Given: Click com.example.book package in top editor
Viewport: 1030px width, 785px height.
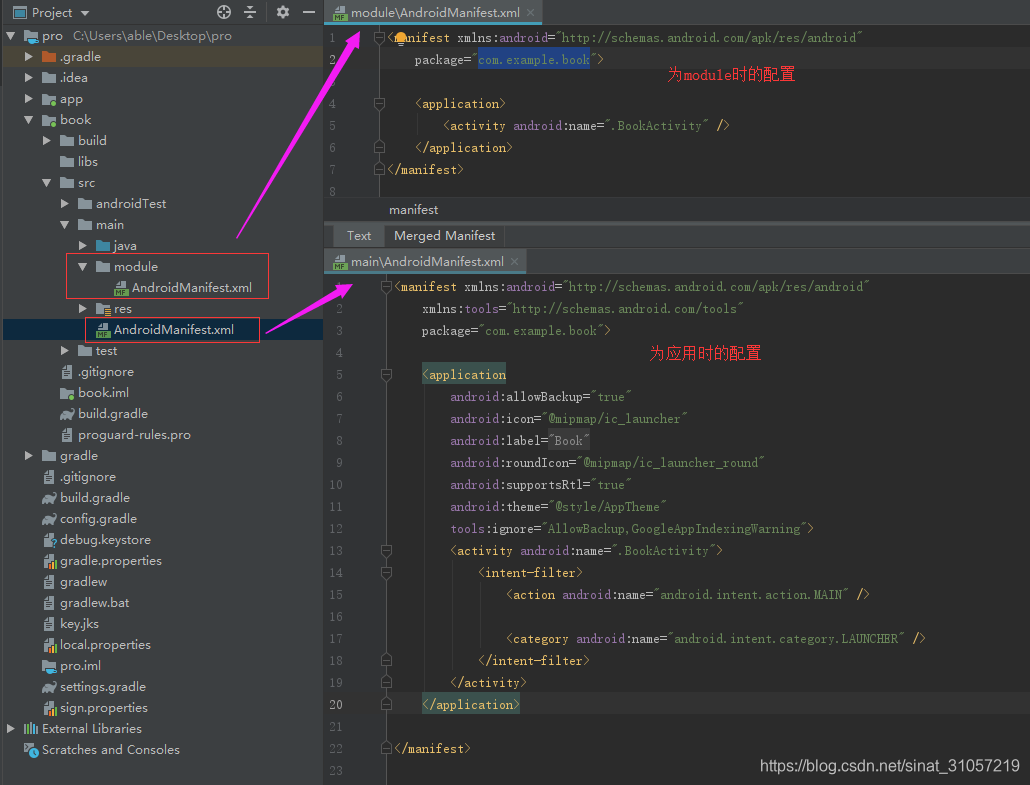Looking at the screenshot, I should (x=534, y=60).
